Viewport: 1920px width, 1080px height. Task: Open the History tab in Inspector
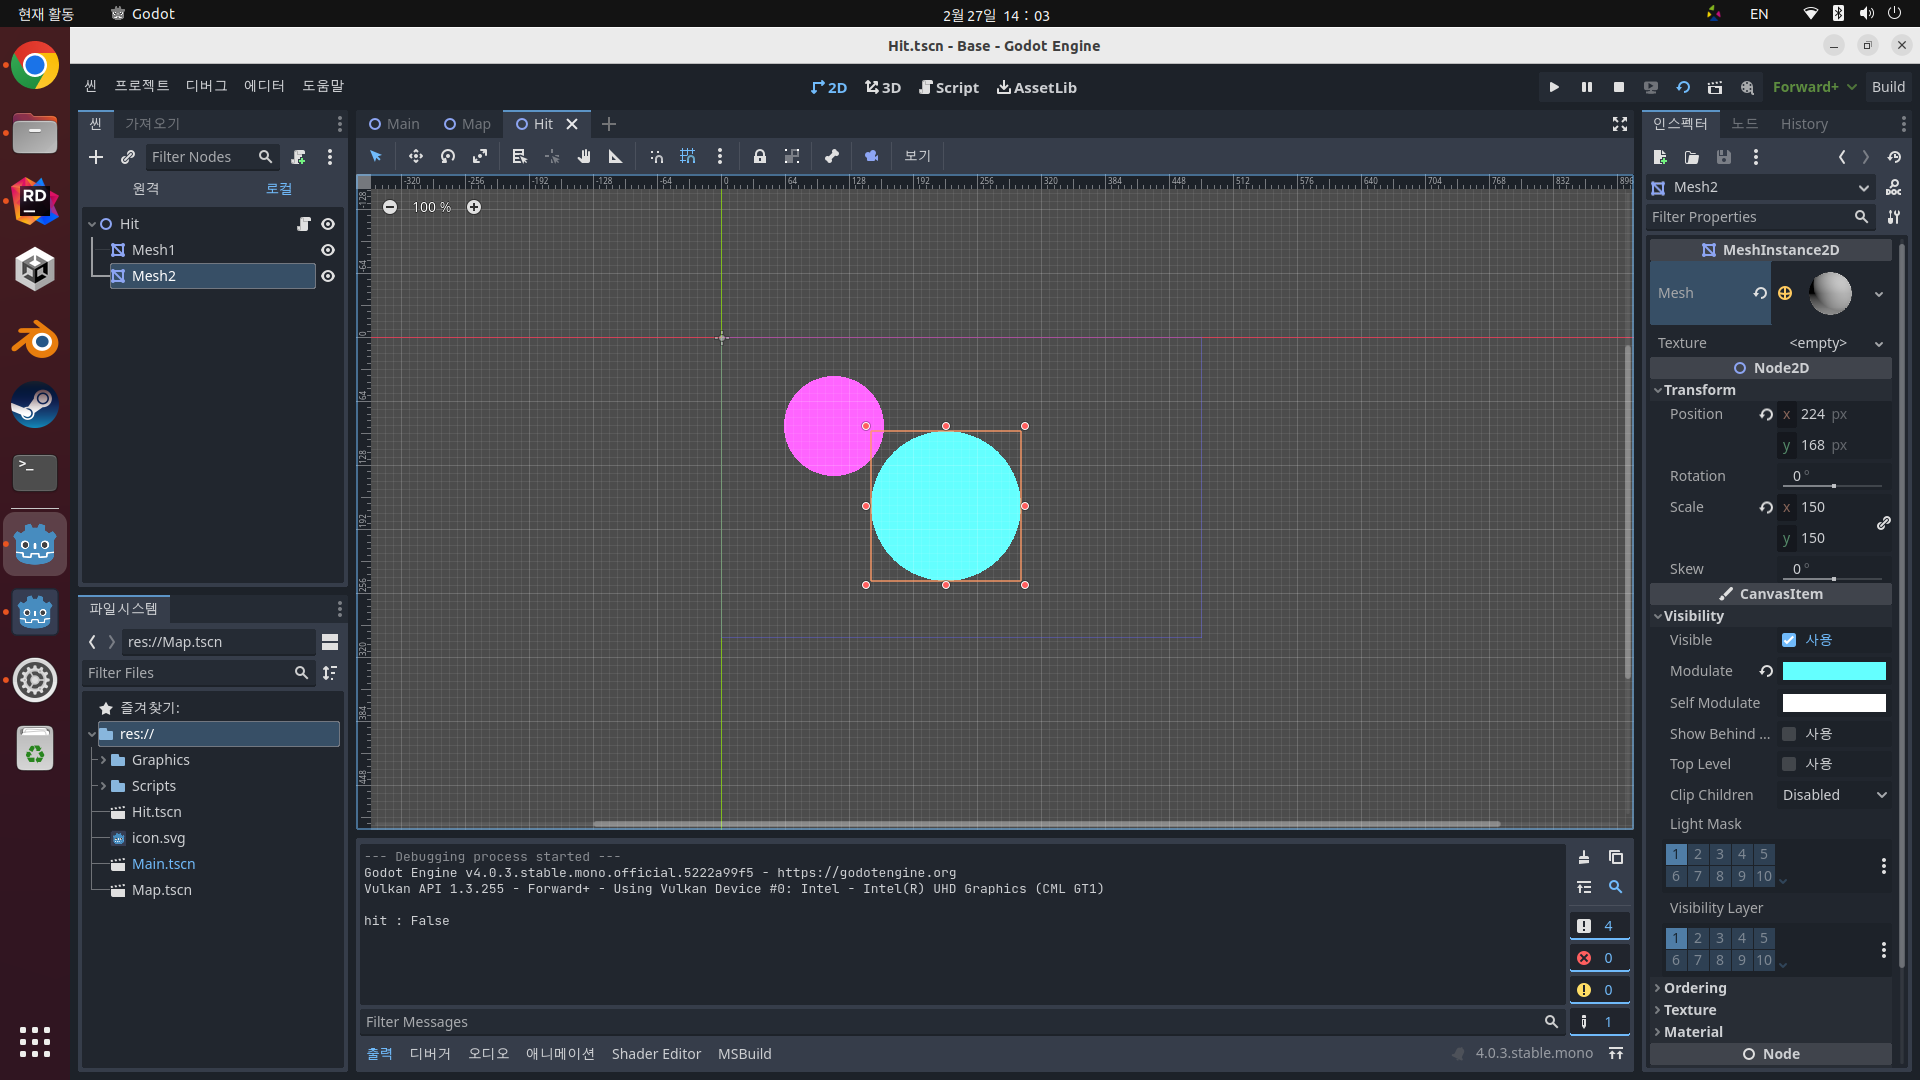coord(1804,124)
